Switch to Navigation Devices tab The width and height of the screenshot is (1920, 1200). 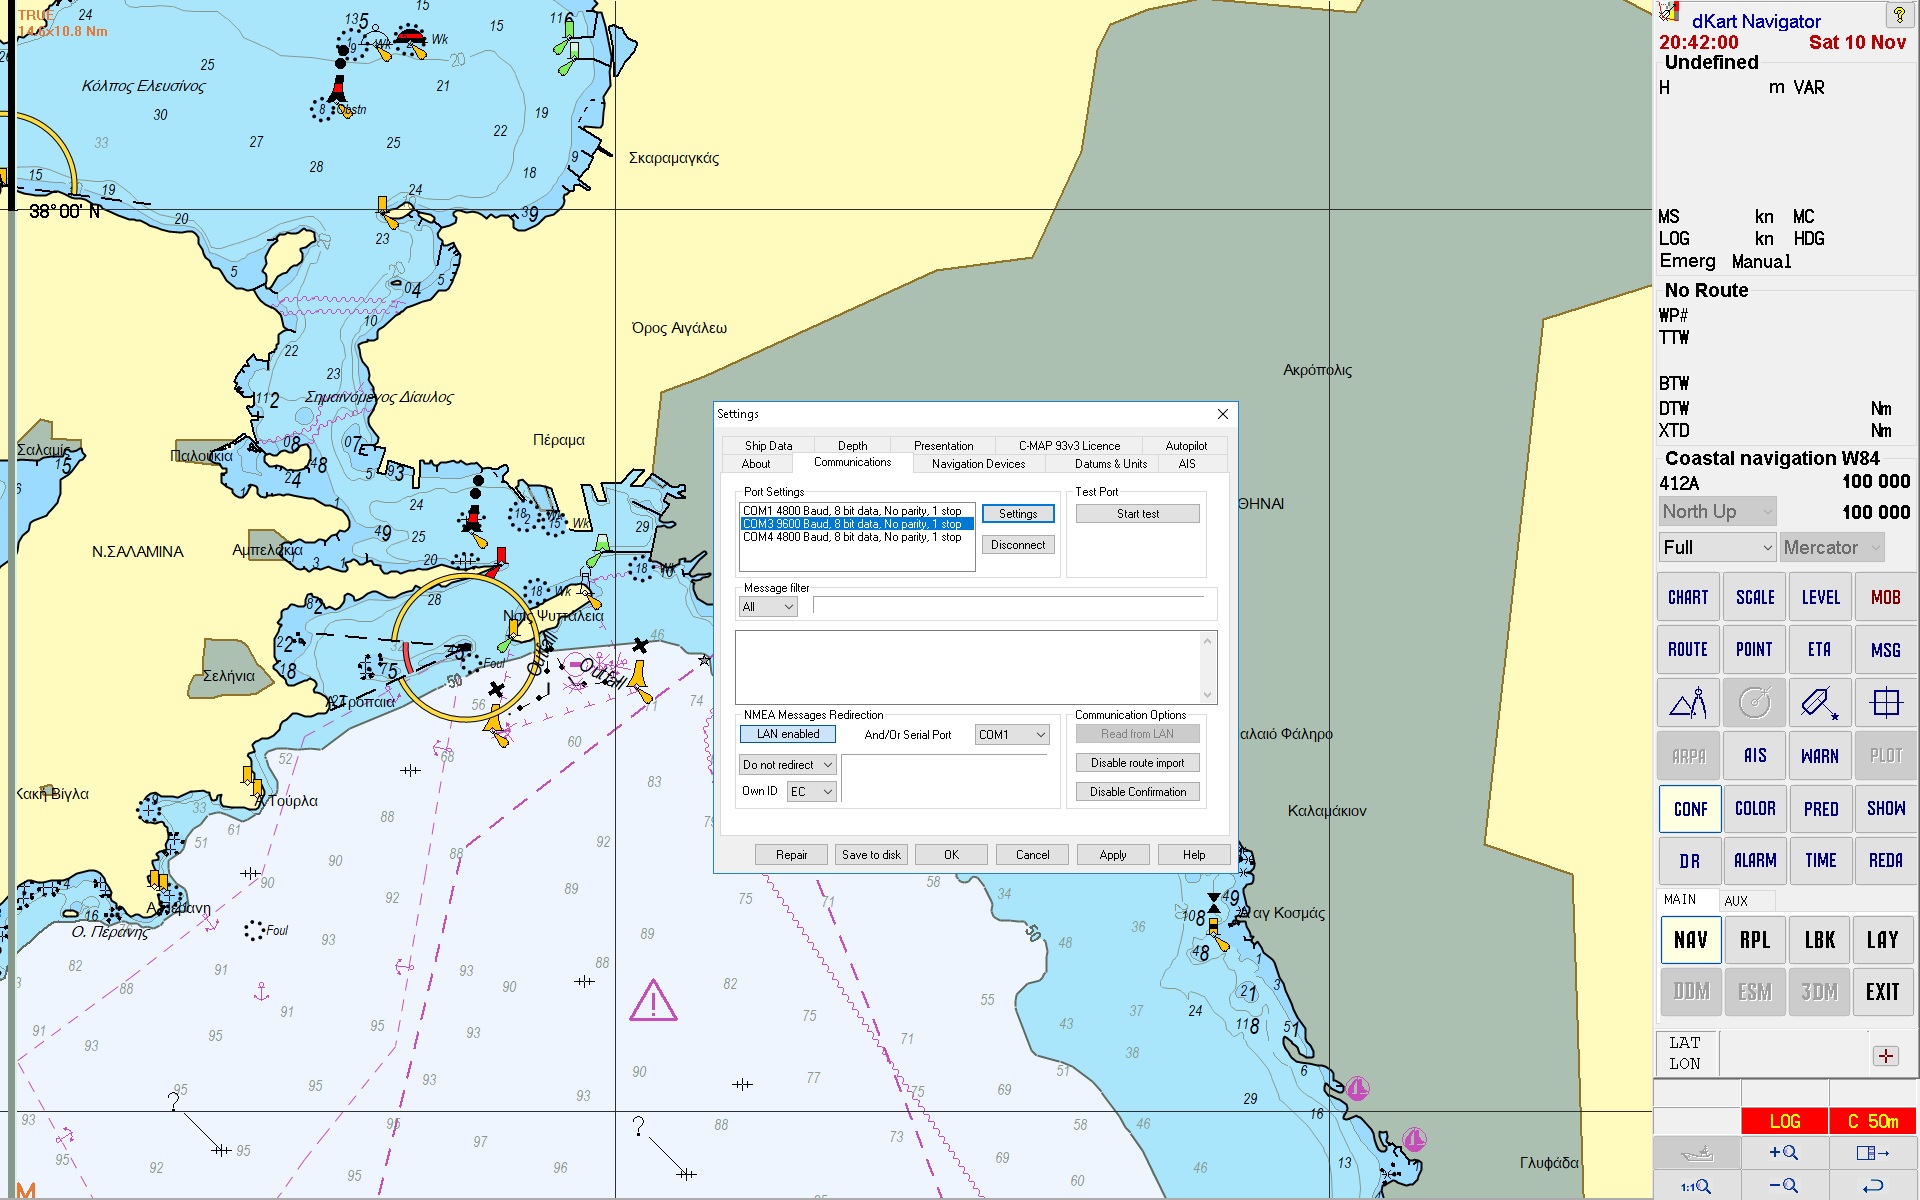tap(978, 464)
